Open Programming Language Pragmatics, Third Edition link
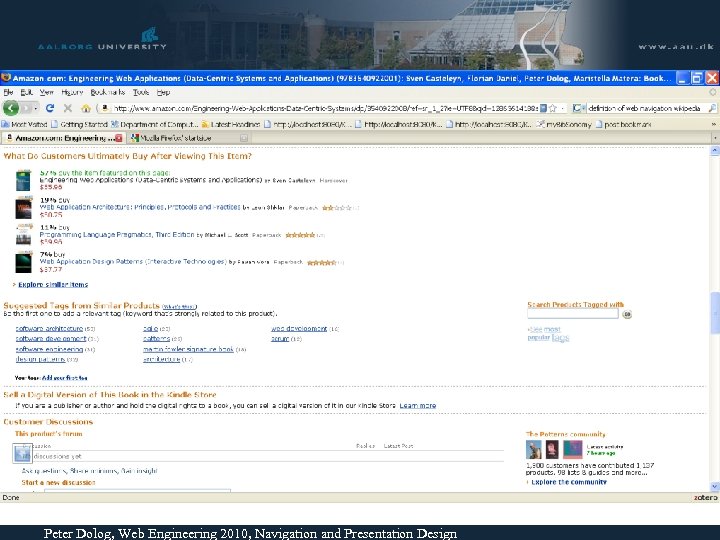 (117, 235)
